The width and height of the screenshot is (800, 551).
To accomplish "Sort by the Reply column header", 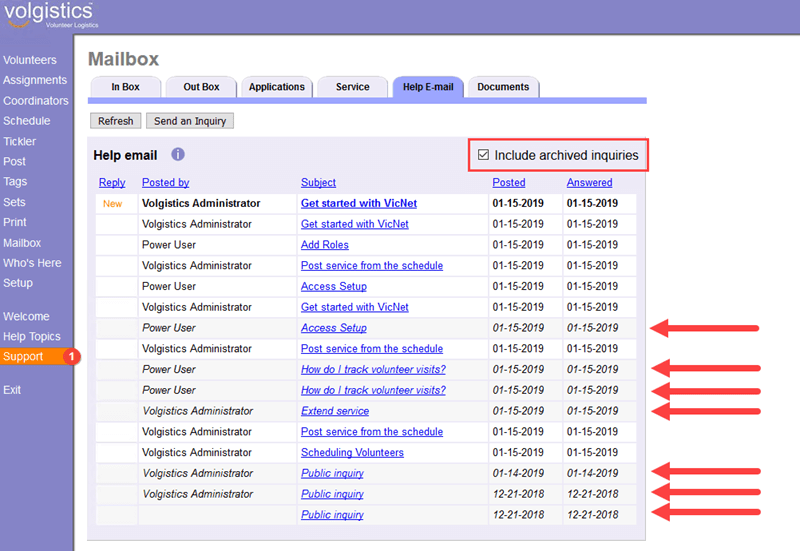I will (112, 182).
